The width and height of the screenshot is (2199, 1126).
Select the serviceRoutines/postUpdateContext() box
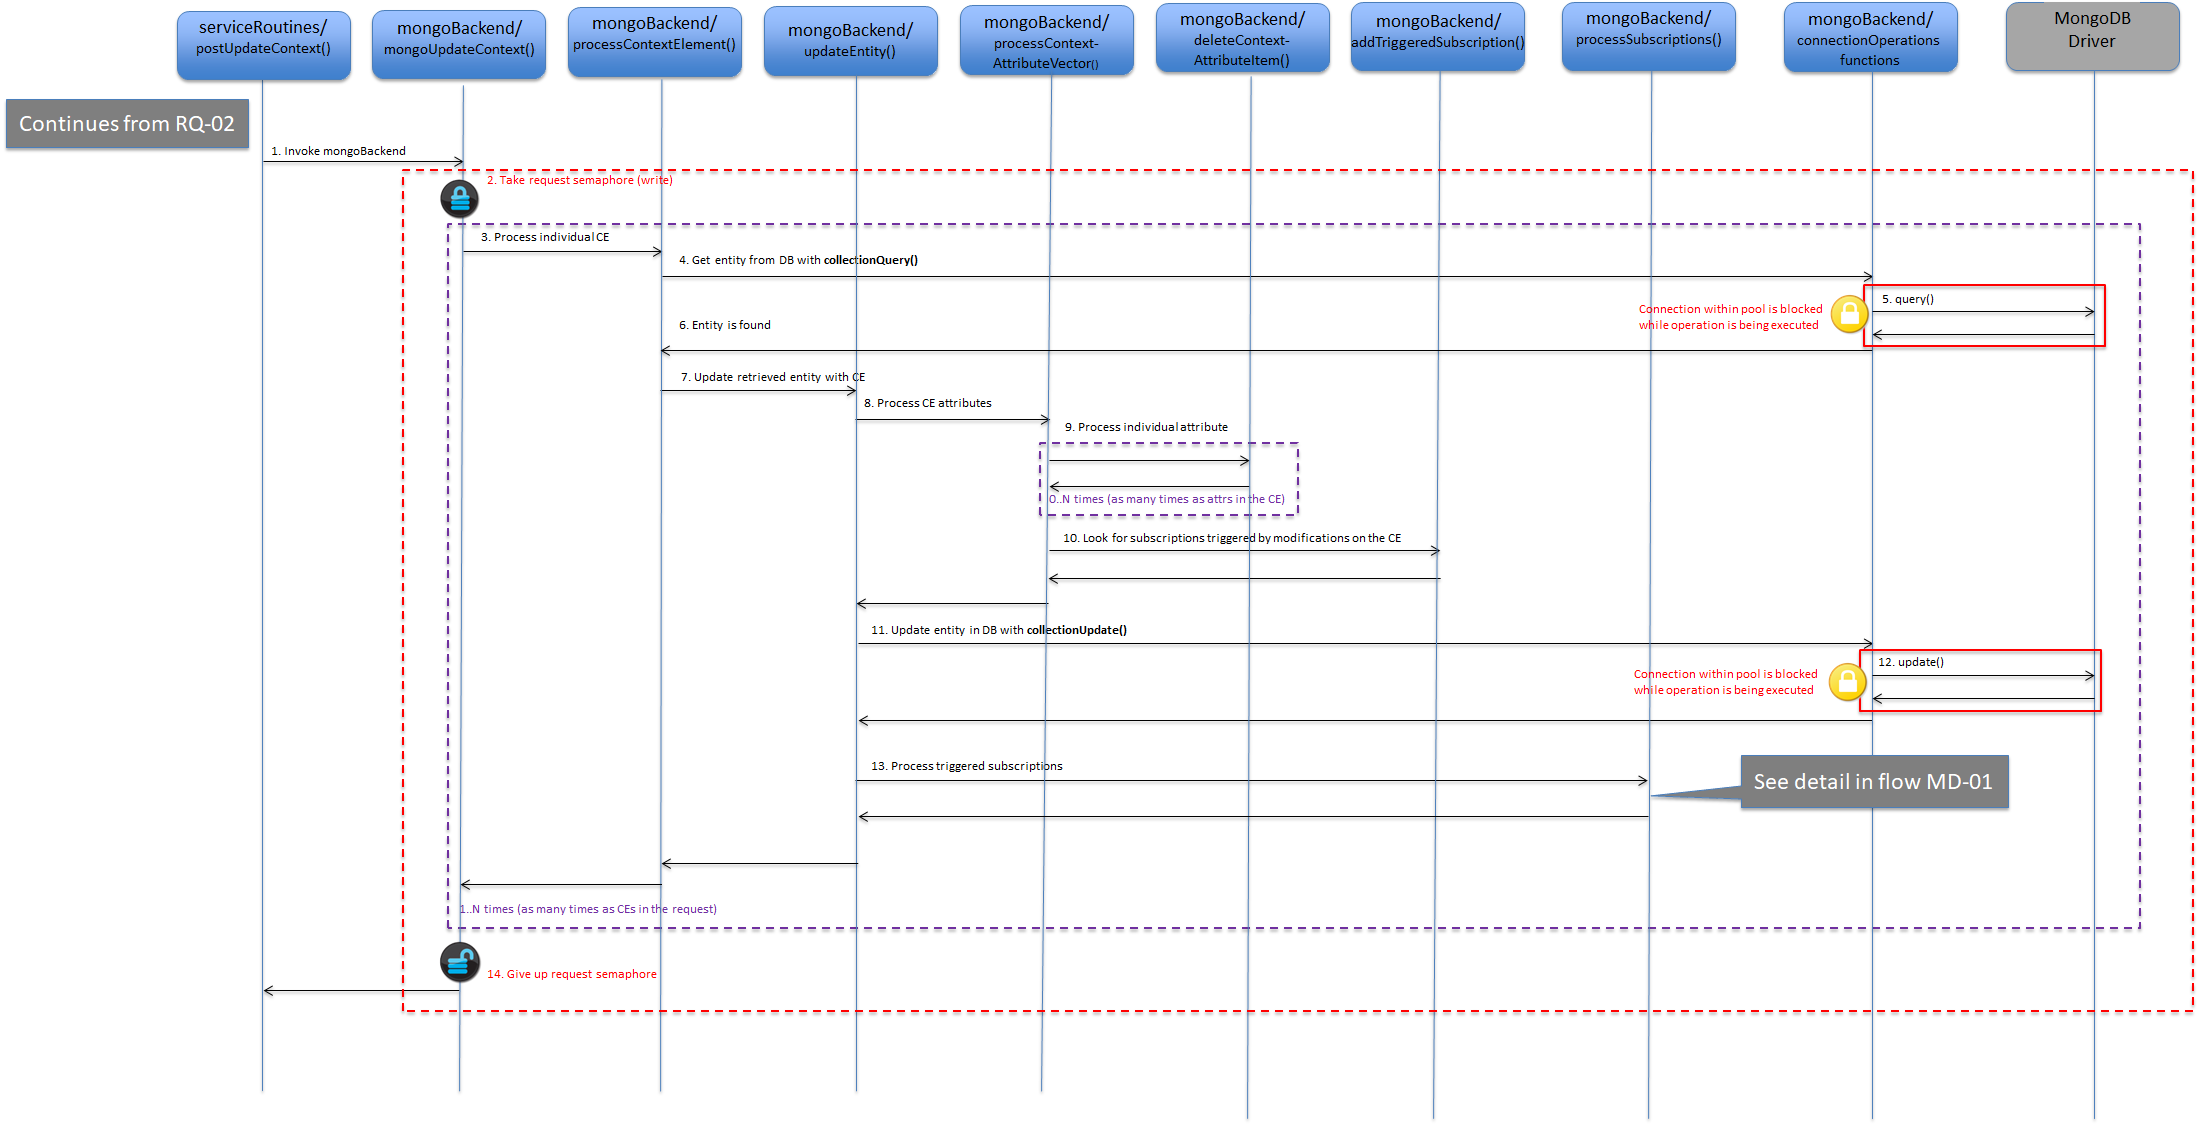(x=263, y=45)
